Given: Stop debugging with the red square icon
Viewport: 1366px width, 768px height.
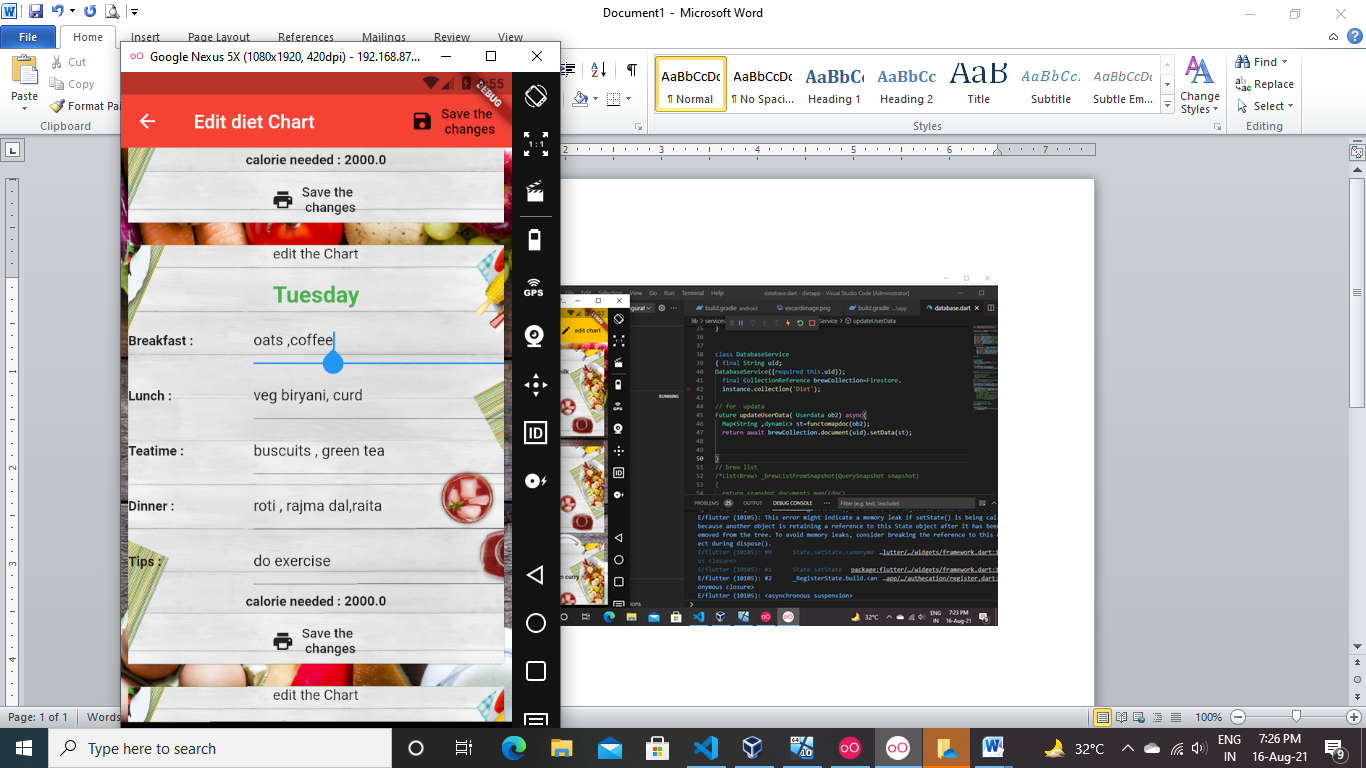Looking at the screenshot, I should [x=812, y=323].
